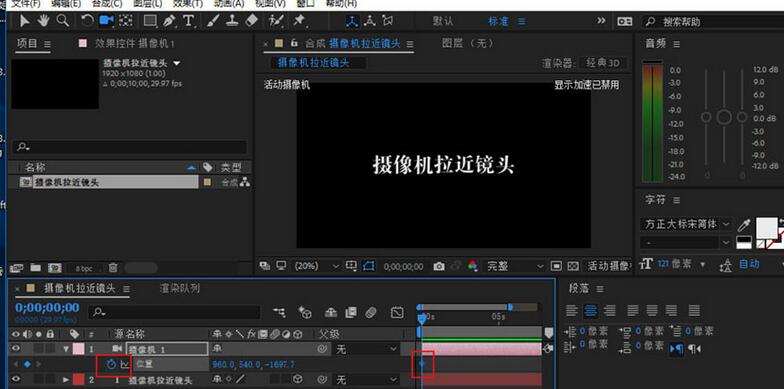
Task: Click the new folder icon in Project panel
Action: (36, 268)
